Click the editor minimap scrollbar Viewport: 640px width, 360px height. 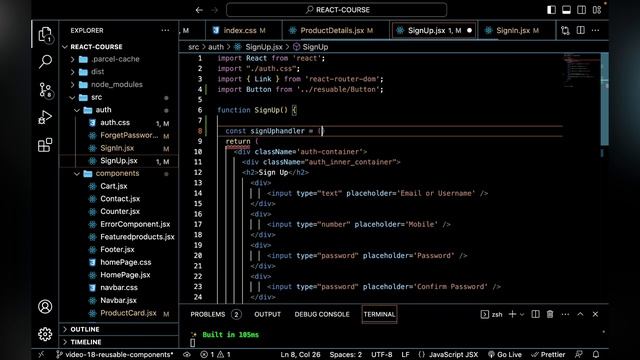click(604, 99)
